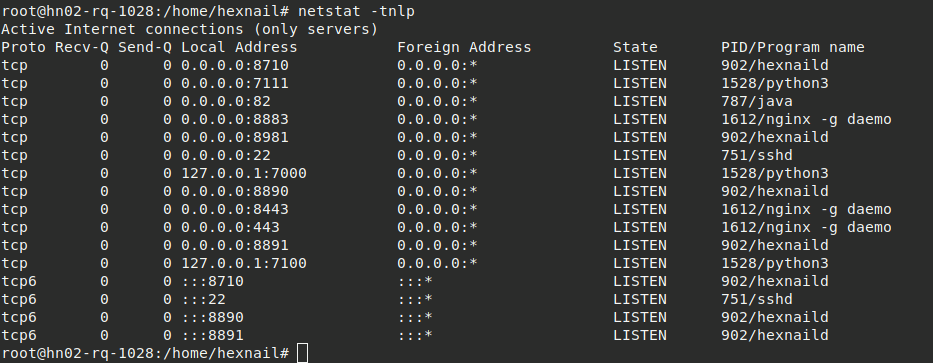933x363 pixels.
Task: Select the 0.0.0.0:7111 local address
Action: coord(235,83)
